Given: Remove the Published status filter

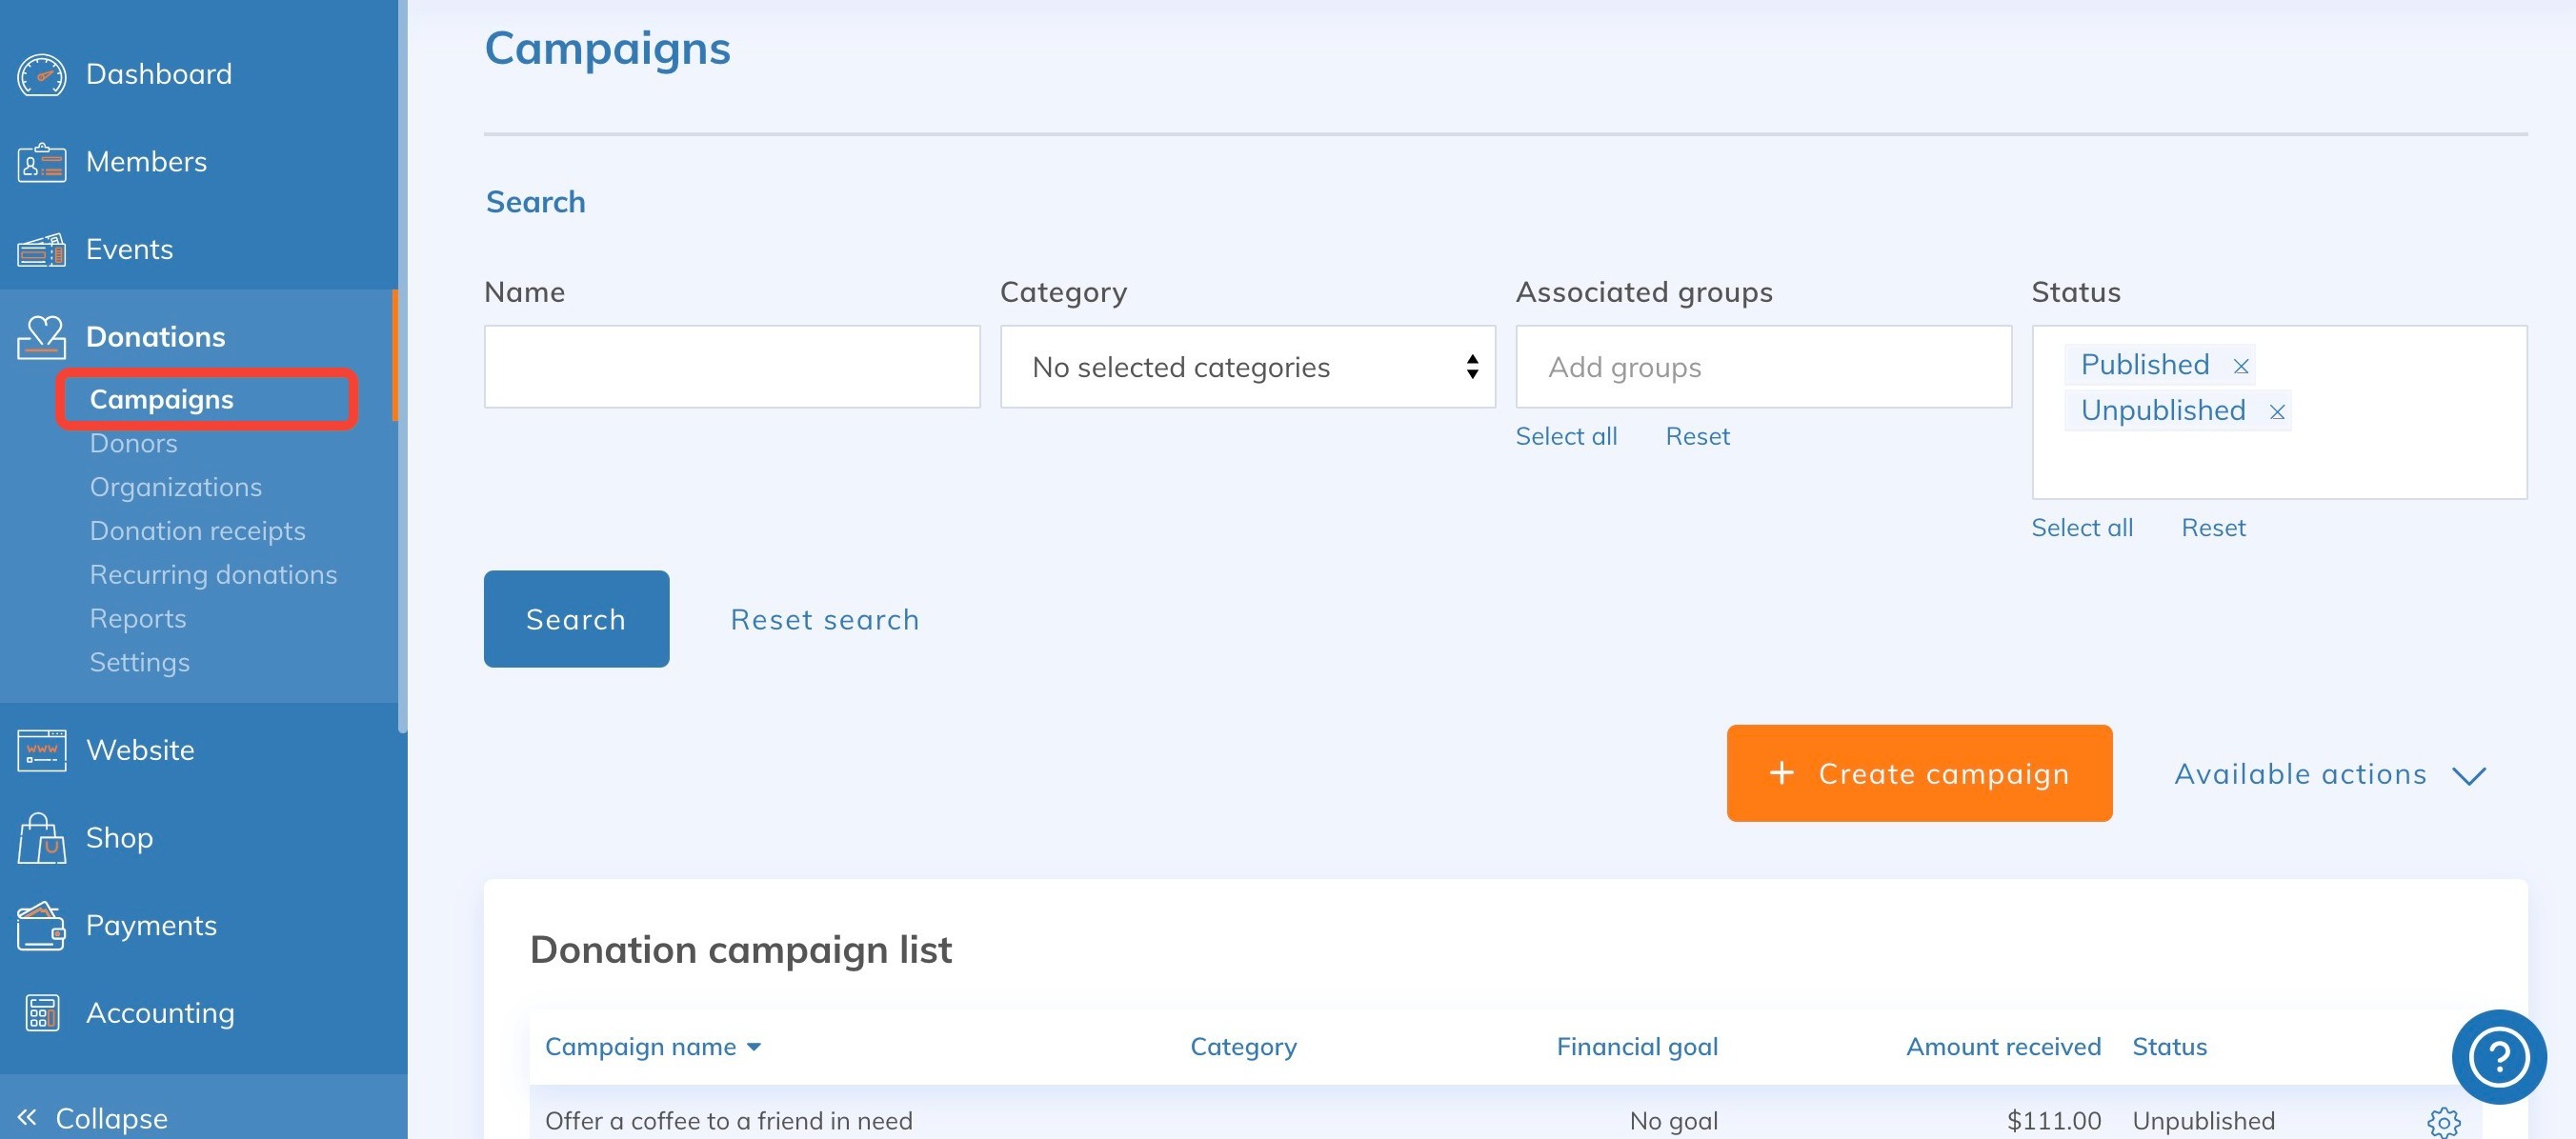Looking at the screenshot, I should pyautogui.click(x=2242, y=364).
